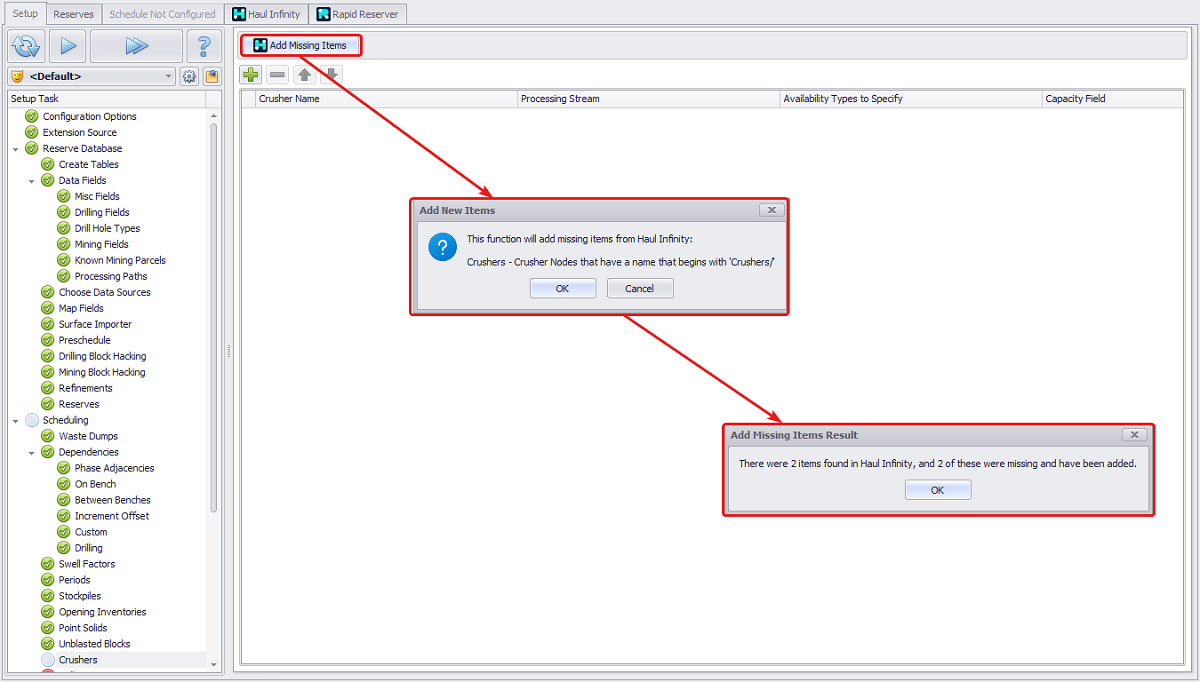The width and height of the screenshot is (1200, 682).
Task: Click OK in Add Missing Items Result
Action: pyautogui.click(x=937, y=490)
